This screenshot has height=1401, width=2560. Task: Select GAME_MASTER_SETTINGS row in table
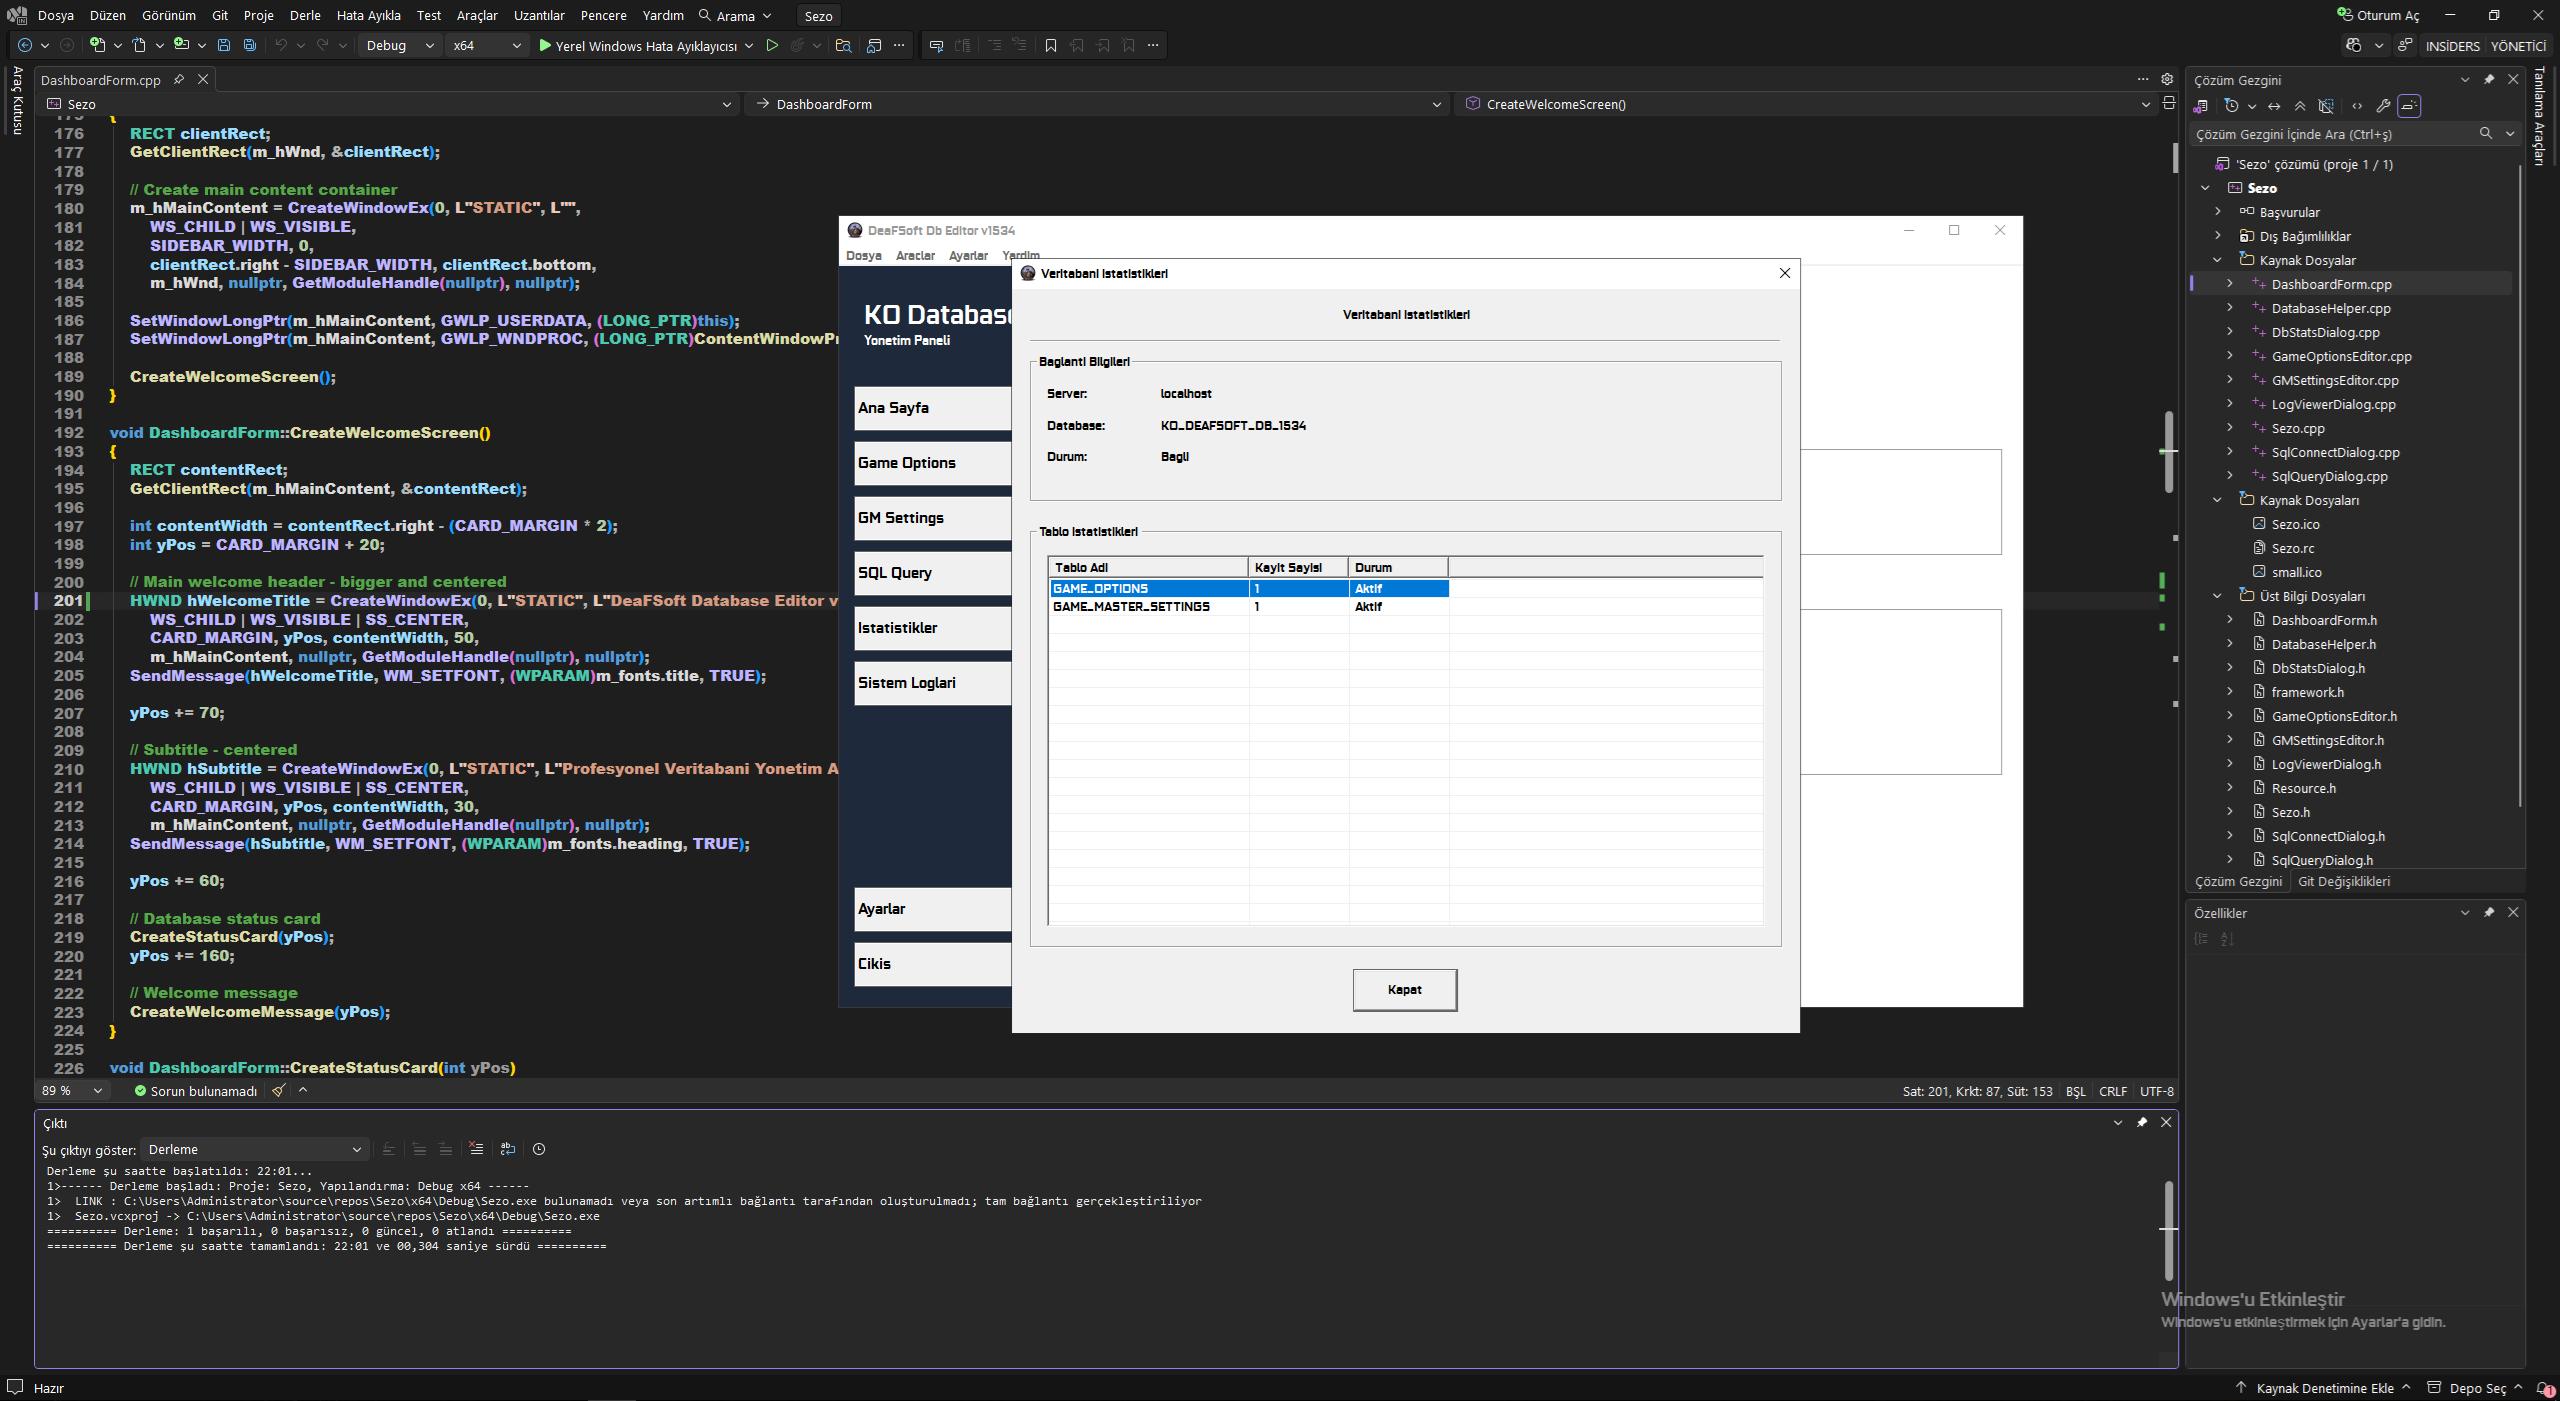pos(1249,607)
